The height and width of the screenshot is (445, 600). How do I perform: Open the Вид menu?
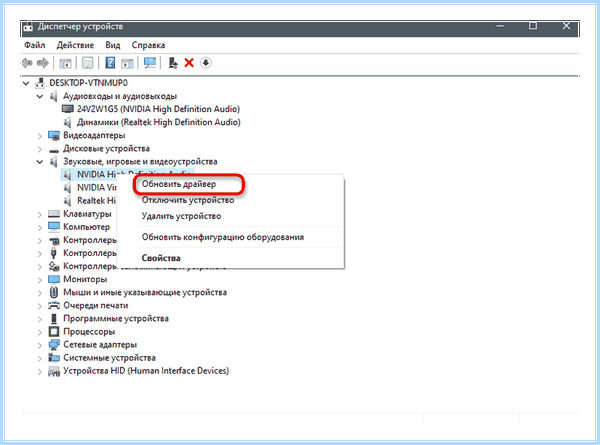113,45
